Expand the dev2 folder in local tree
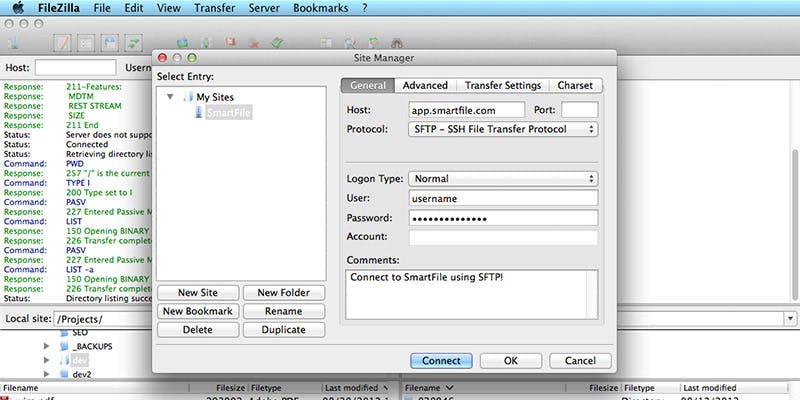Screen dimensions: 800x400 pos(46,374)
